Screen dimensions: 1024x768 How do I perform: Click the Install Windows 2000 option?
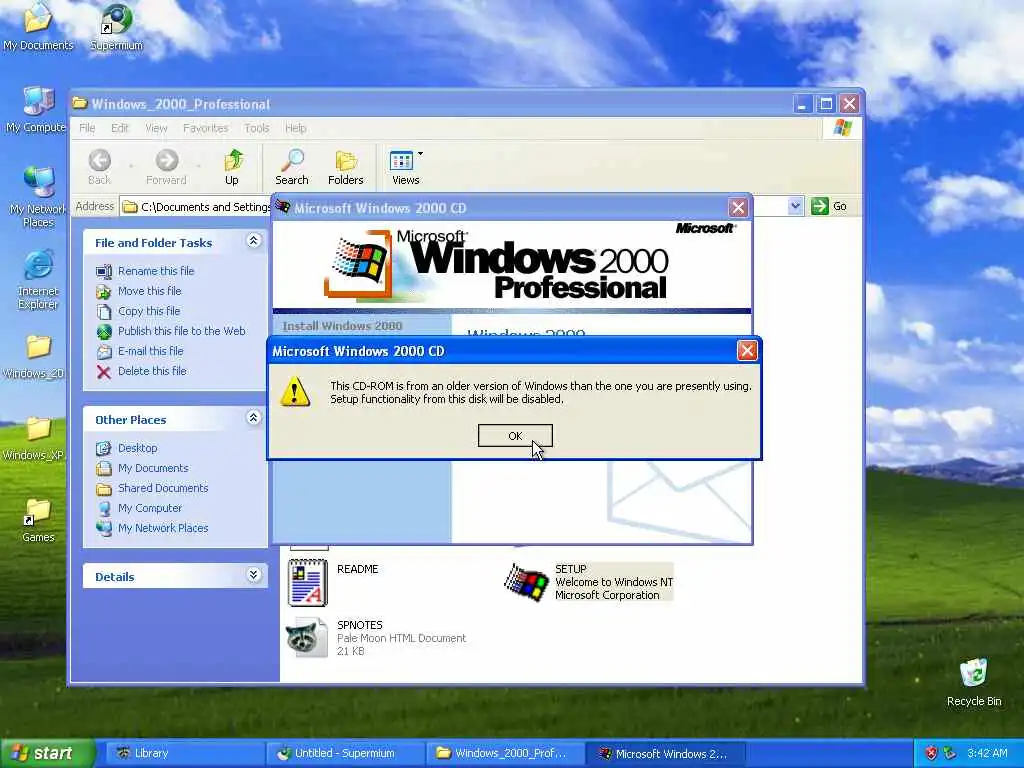(x=342, y=326)
